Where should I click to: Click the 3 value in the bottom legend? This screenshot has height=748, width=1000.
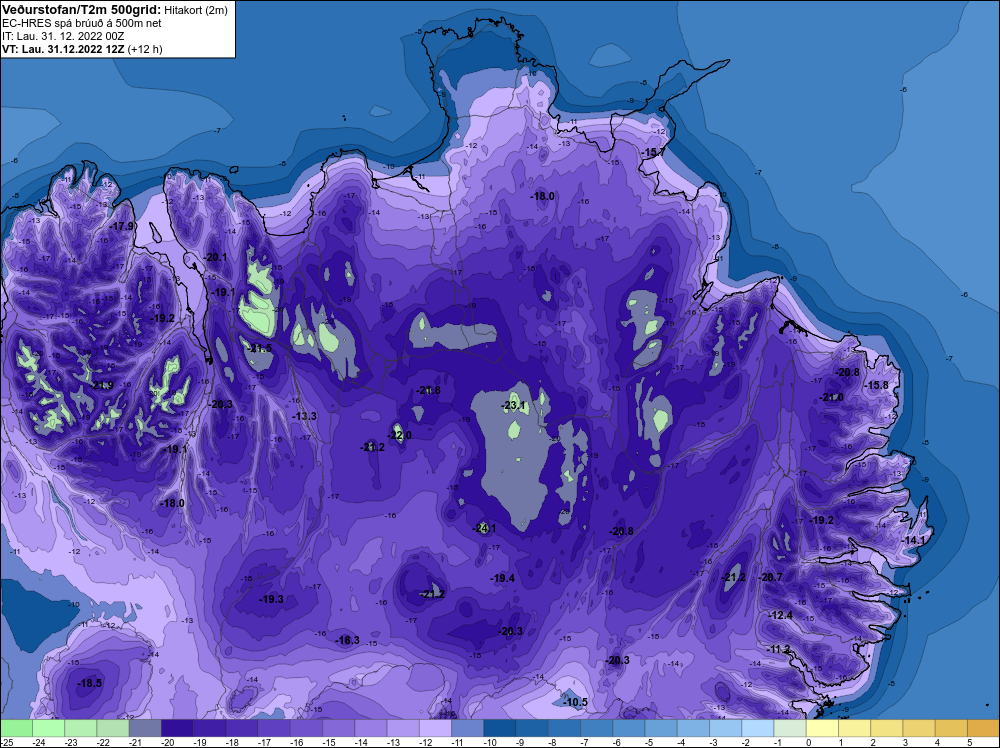coord(906,742)
